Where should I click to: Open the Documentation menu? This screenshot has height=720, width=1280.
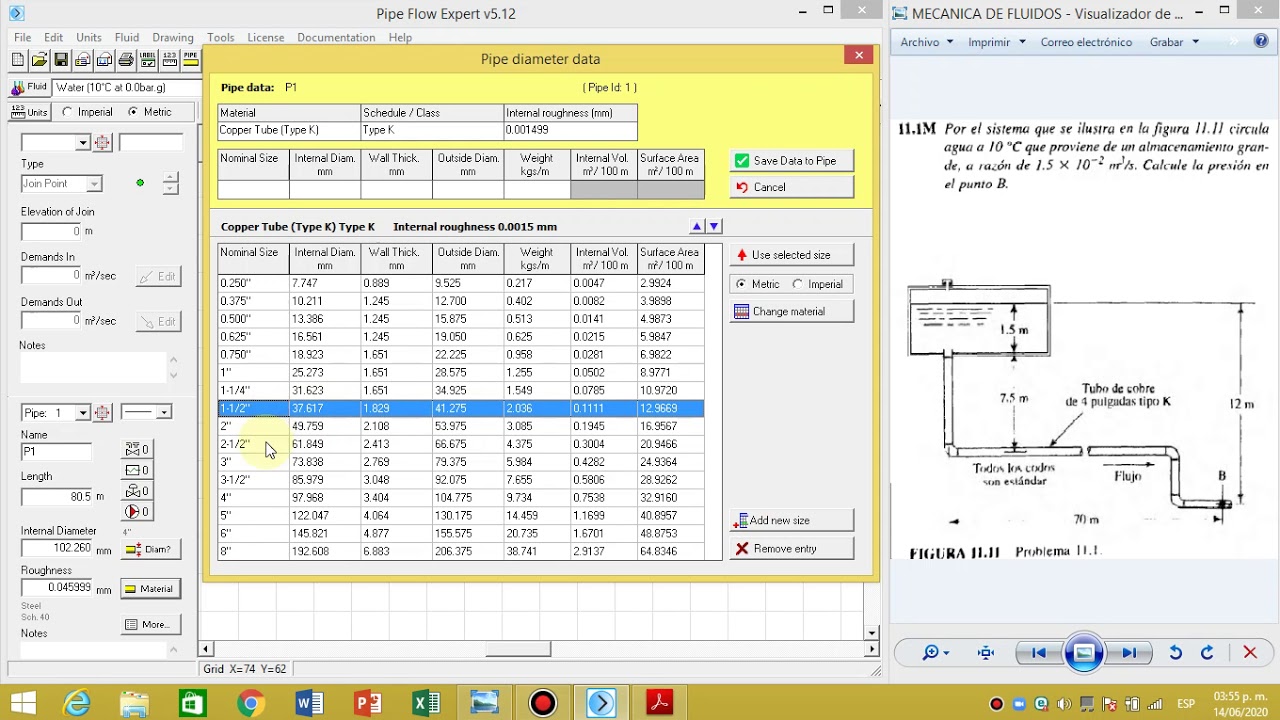336,37
